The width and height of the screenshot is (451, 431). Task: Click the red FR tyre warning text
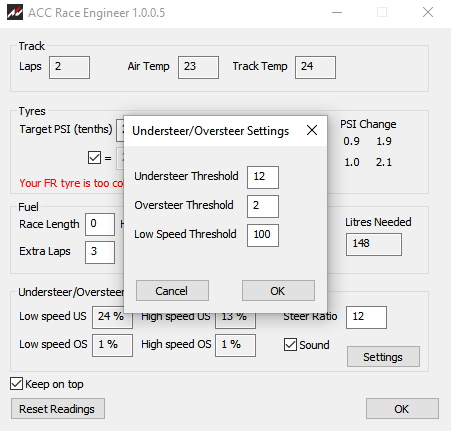(x=71, y=183)
